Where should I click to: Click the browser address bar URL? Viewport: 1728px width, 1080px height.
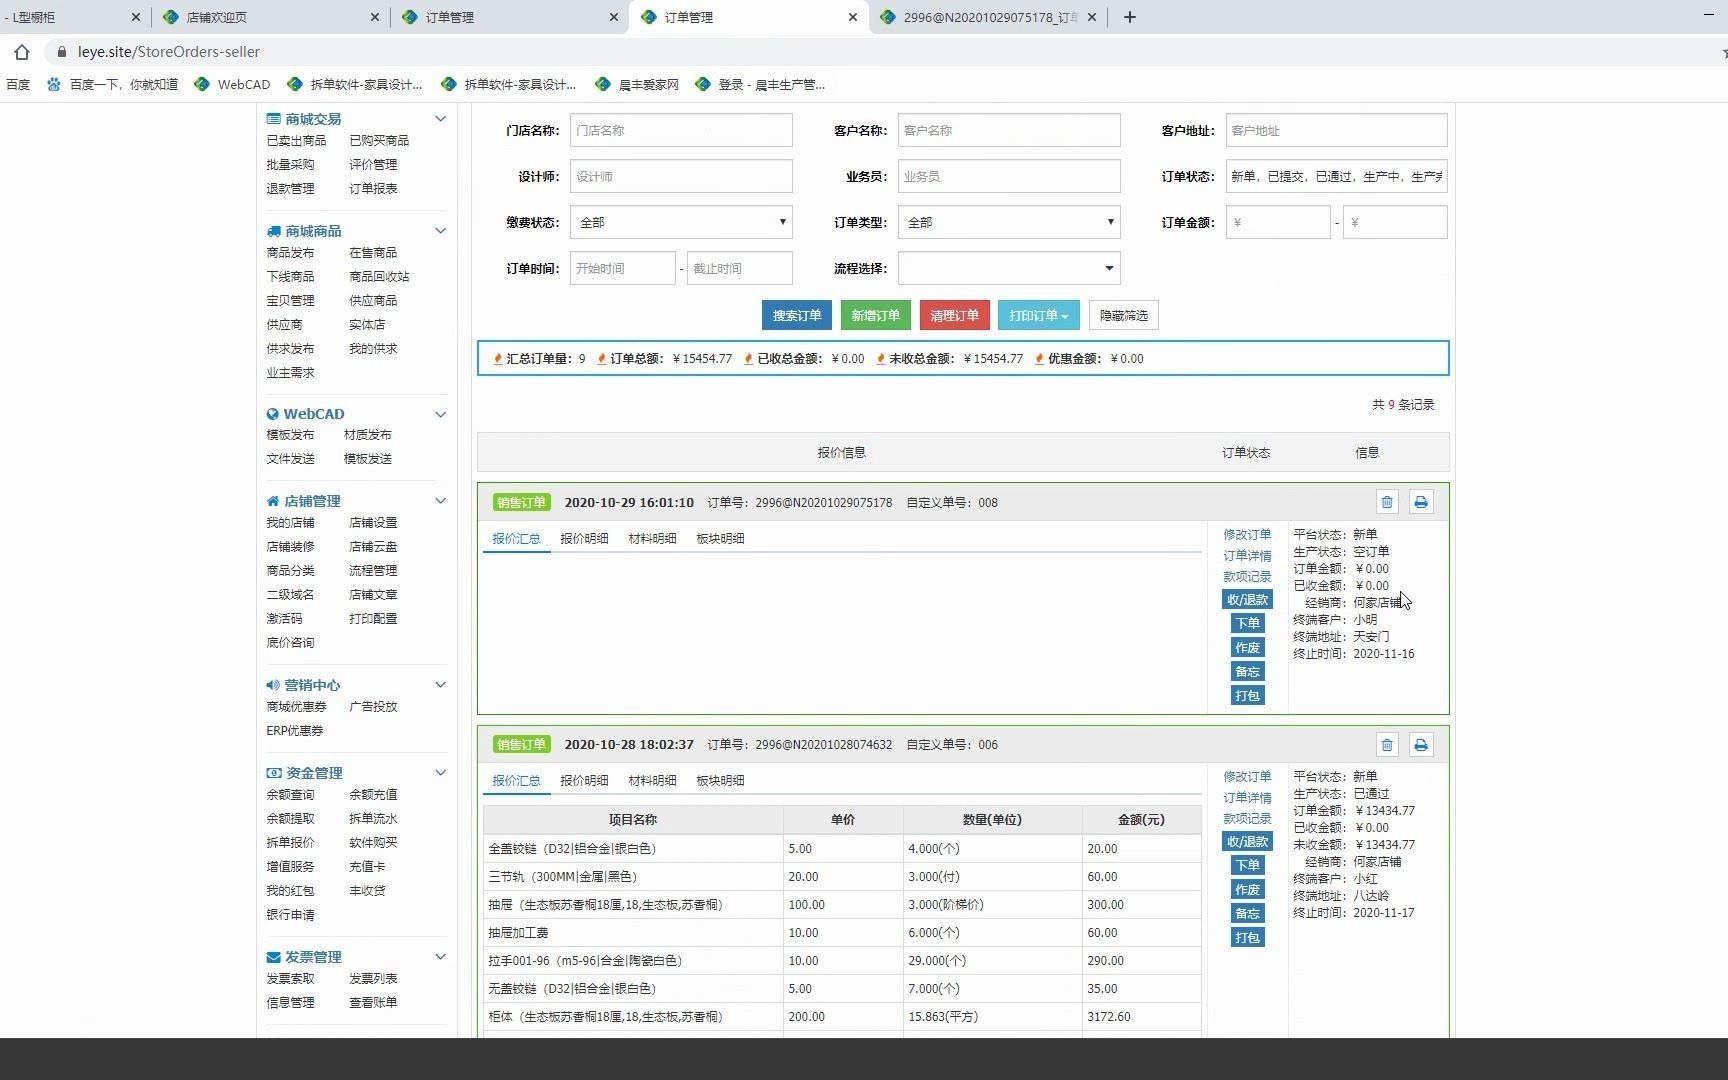(x=169, y=52)
